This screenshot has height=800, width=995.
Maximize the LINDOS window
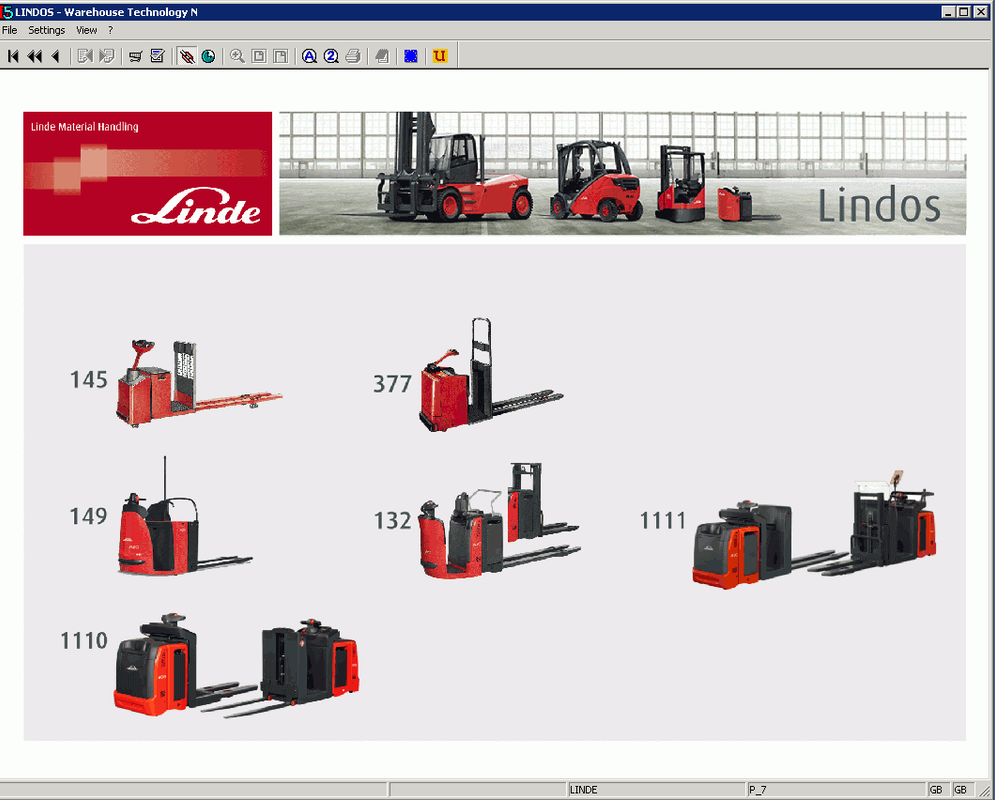pos(964,11)
